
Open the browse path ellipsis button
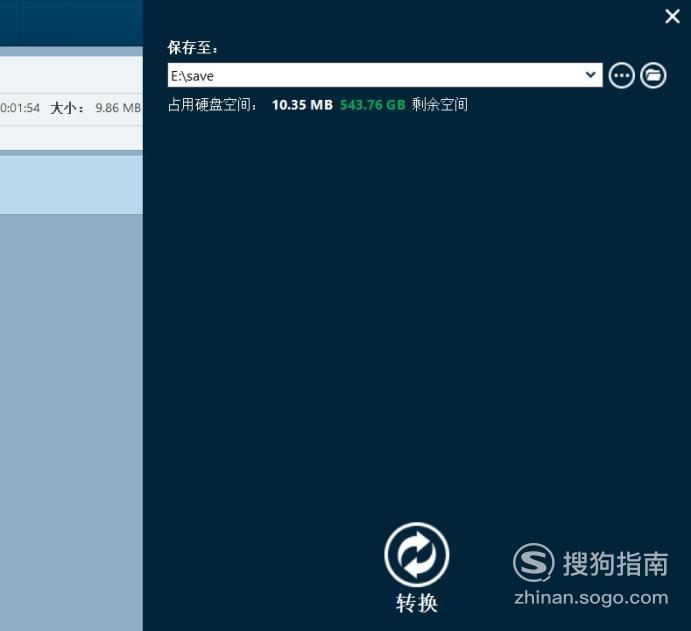click(x=621, y=75)
